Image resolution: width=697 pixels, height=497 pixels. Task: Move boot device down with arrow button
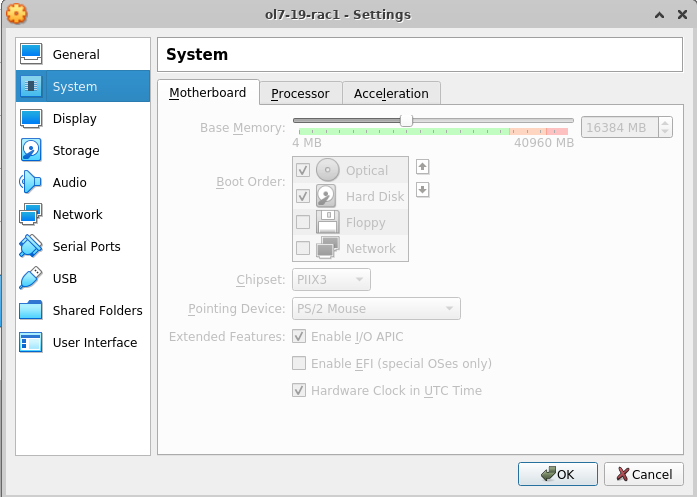click(422, 190)
